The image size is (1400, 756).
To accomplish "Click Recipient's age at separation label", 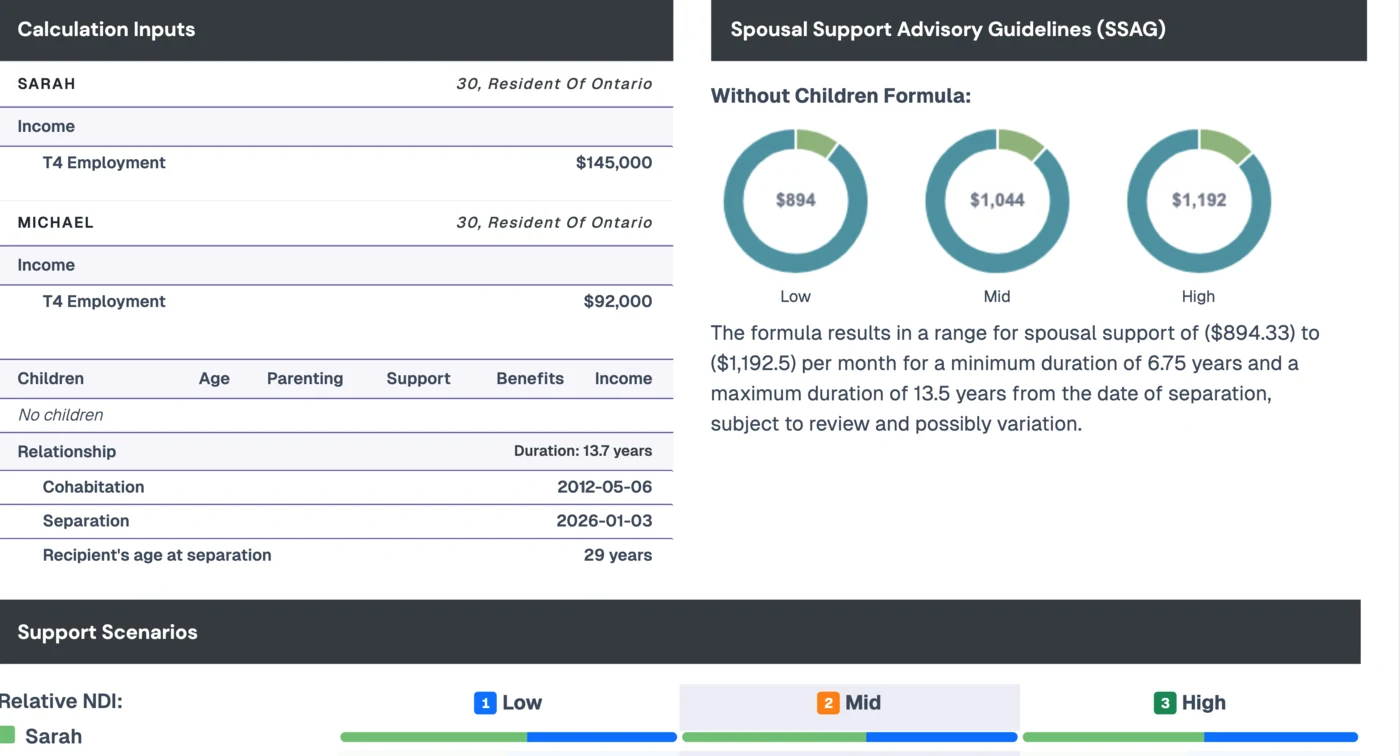I will click(157, 556).
